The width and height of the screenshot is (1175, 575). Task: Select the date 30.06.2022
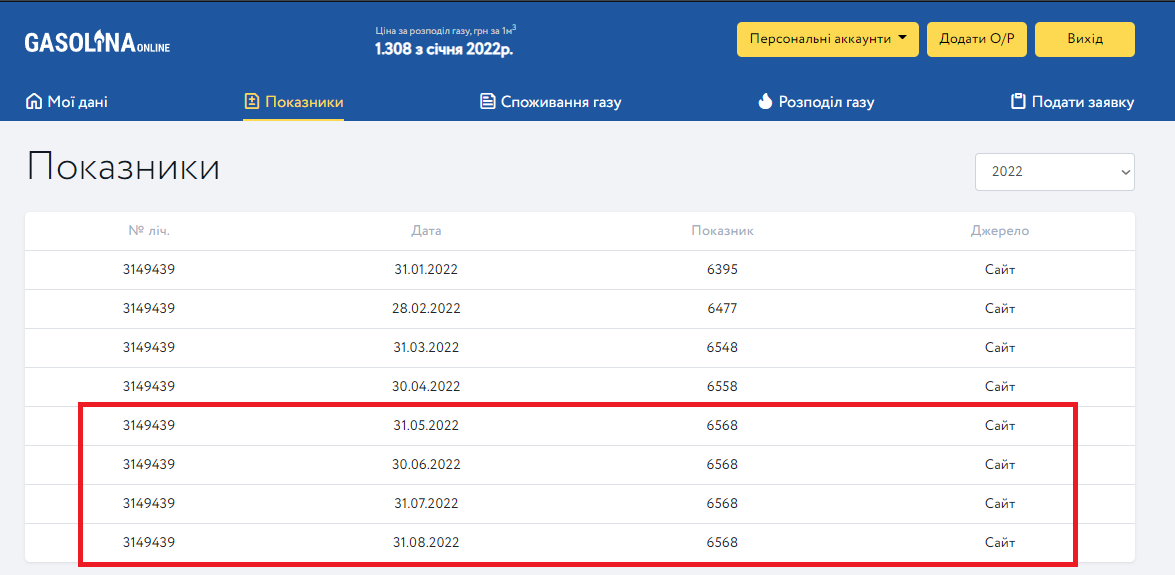426,465
